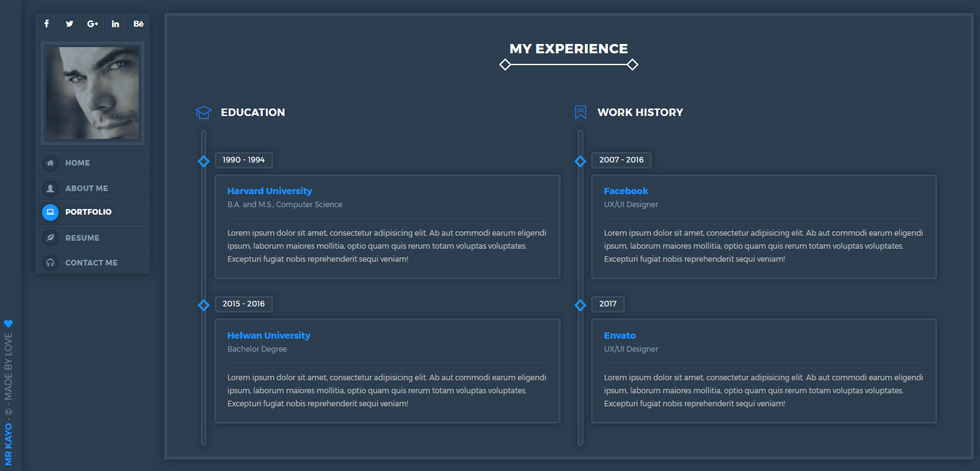Viewport: 980px width, 471px height.
Task: Click the 2017 date badge
Action: [608, 304]
